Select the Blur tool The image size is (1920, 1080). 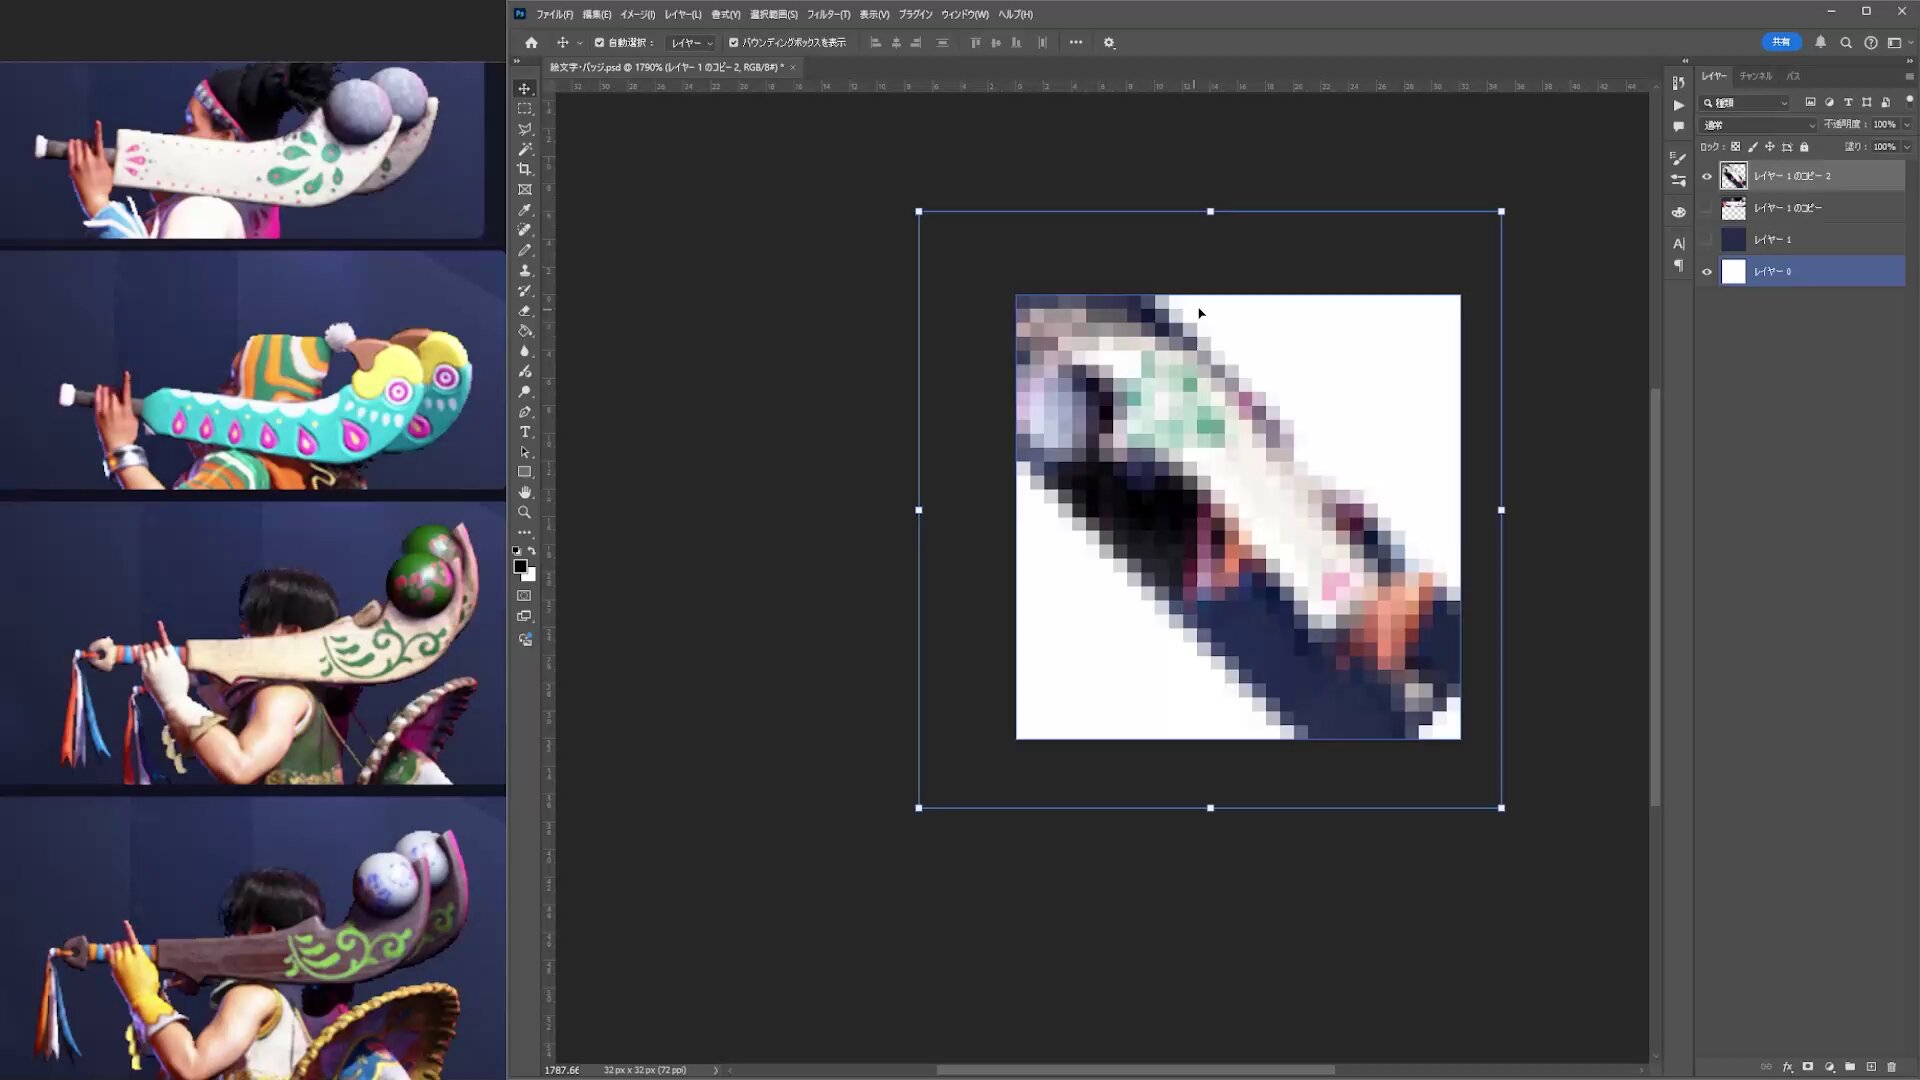point(524,351)
